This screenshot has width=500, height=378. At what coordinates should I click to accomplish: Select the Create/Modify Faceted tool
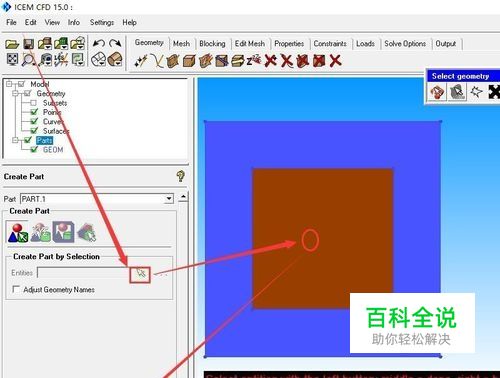click(206, 61)
